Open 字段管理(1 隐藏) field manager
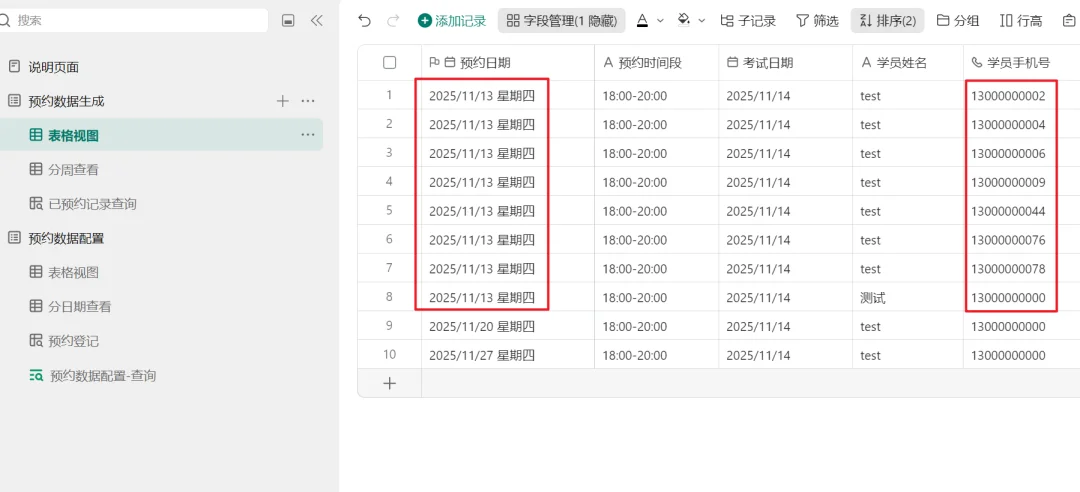Screen dimensions: 1080x492 [x=561, y=21]
